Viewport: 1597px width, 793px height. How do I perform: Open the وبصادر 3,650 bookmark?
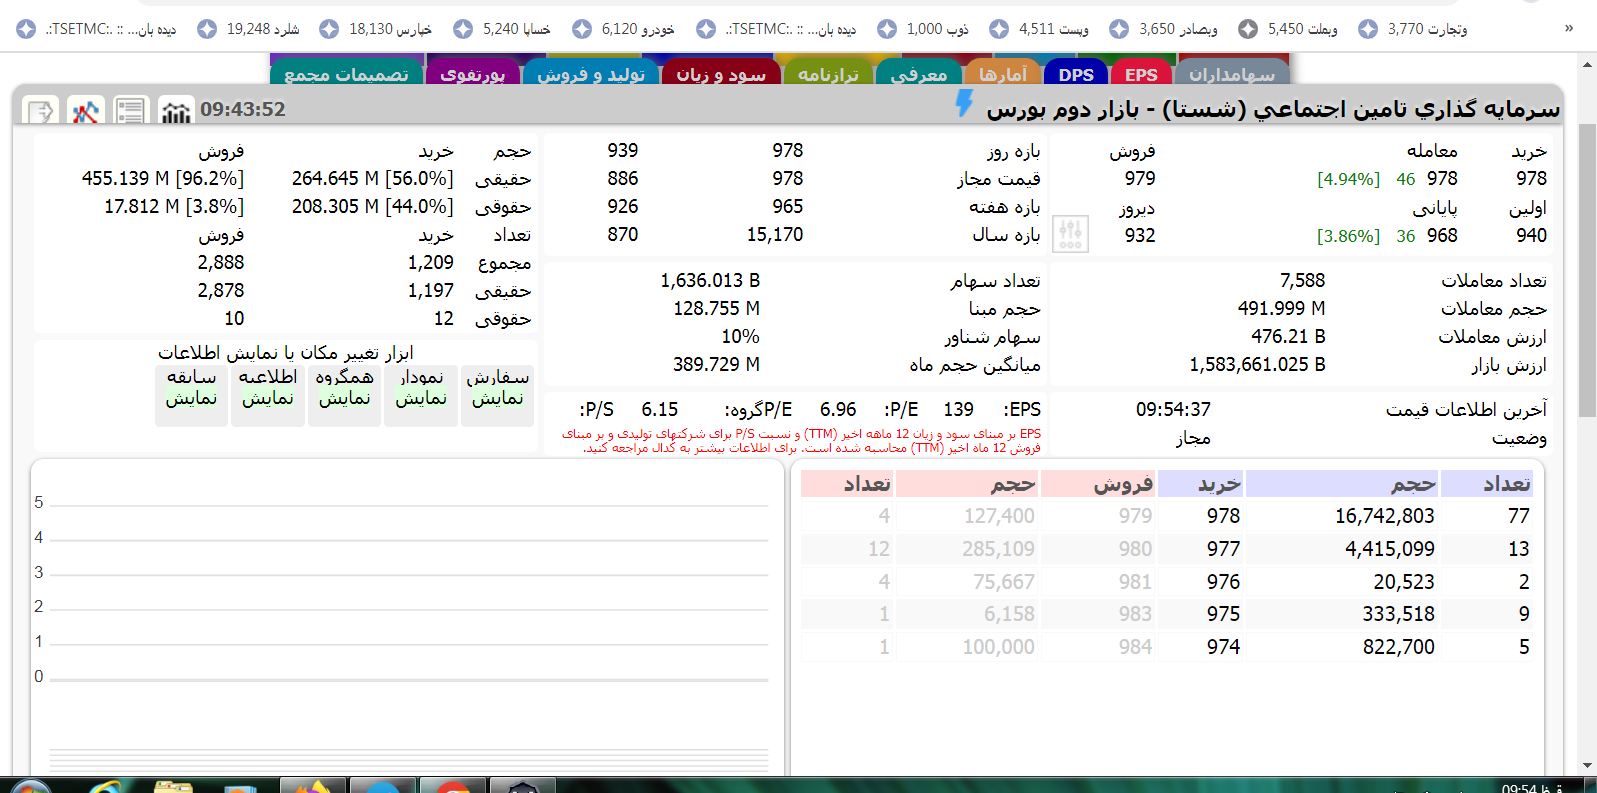coord(1163,29)
